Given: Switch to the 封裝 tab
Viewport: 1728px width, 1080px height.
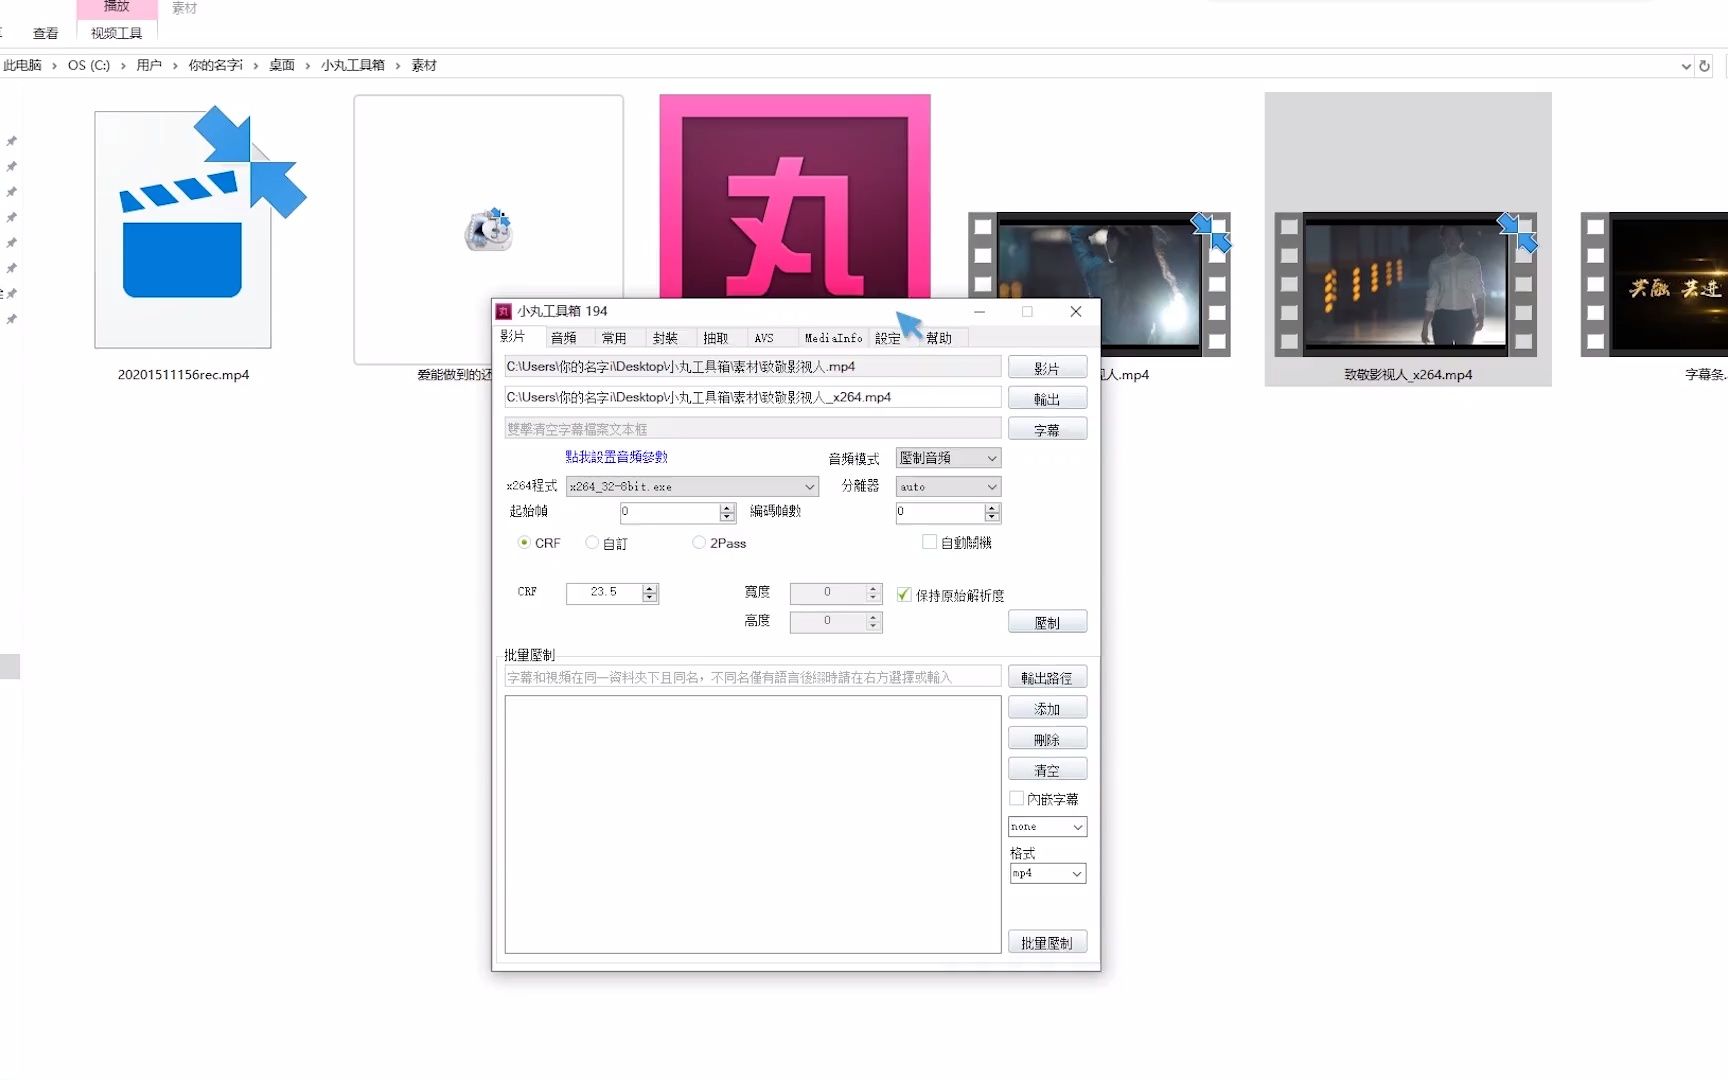Looking at the screenshot, I should (x=664, y=338).
